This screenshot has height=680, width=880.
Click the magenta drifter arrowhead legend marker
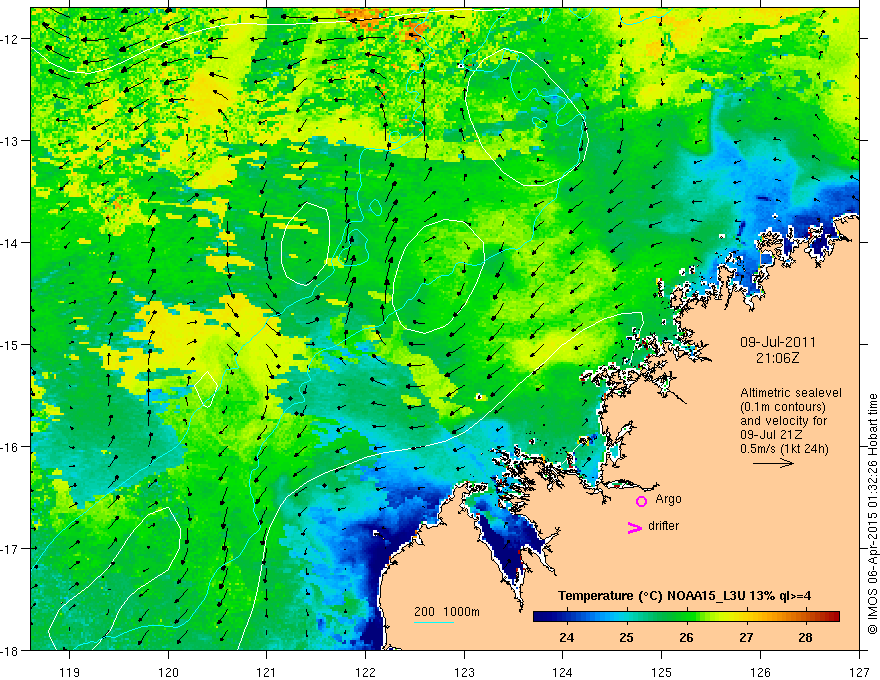click(635, 527)
